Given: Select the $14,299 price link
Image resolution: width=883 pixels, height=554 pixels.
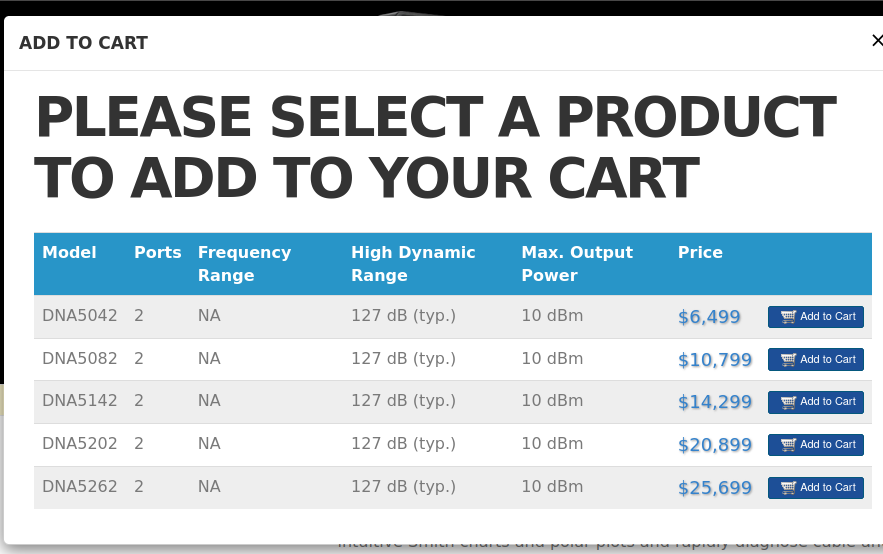Looking at the screenshot, I should pyautogui.click(x=714, y=402).
